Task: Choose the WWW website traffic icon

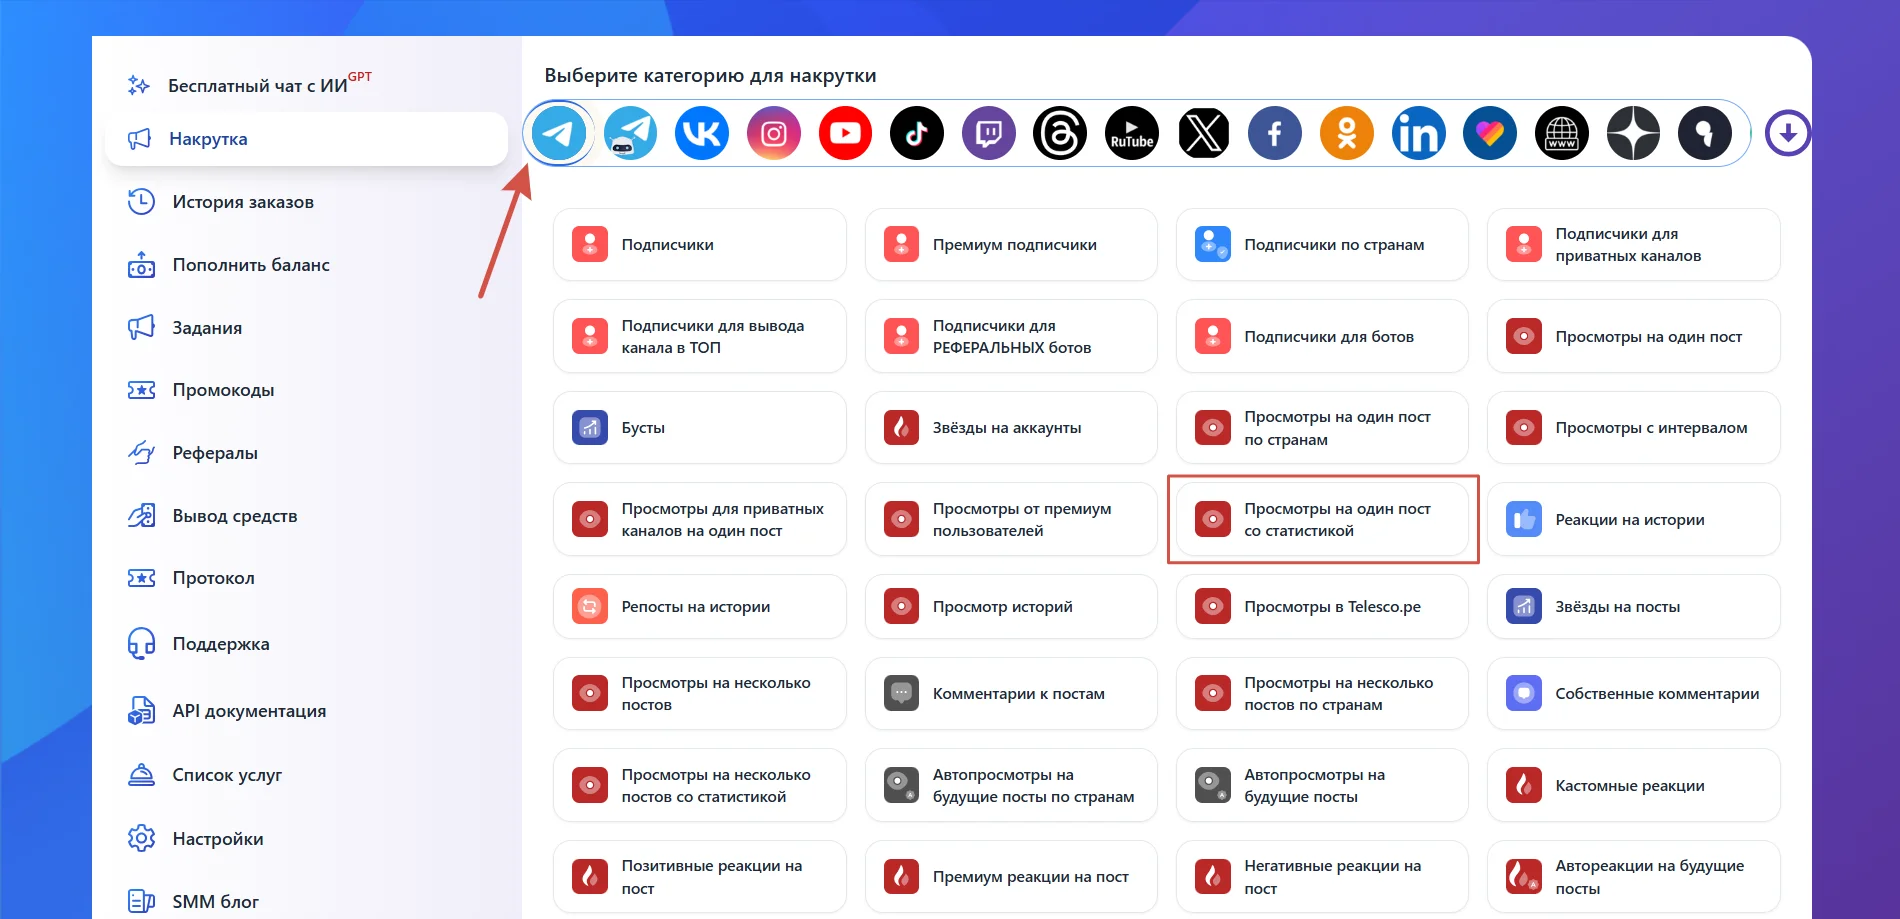Action: tap(1562, 133)
